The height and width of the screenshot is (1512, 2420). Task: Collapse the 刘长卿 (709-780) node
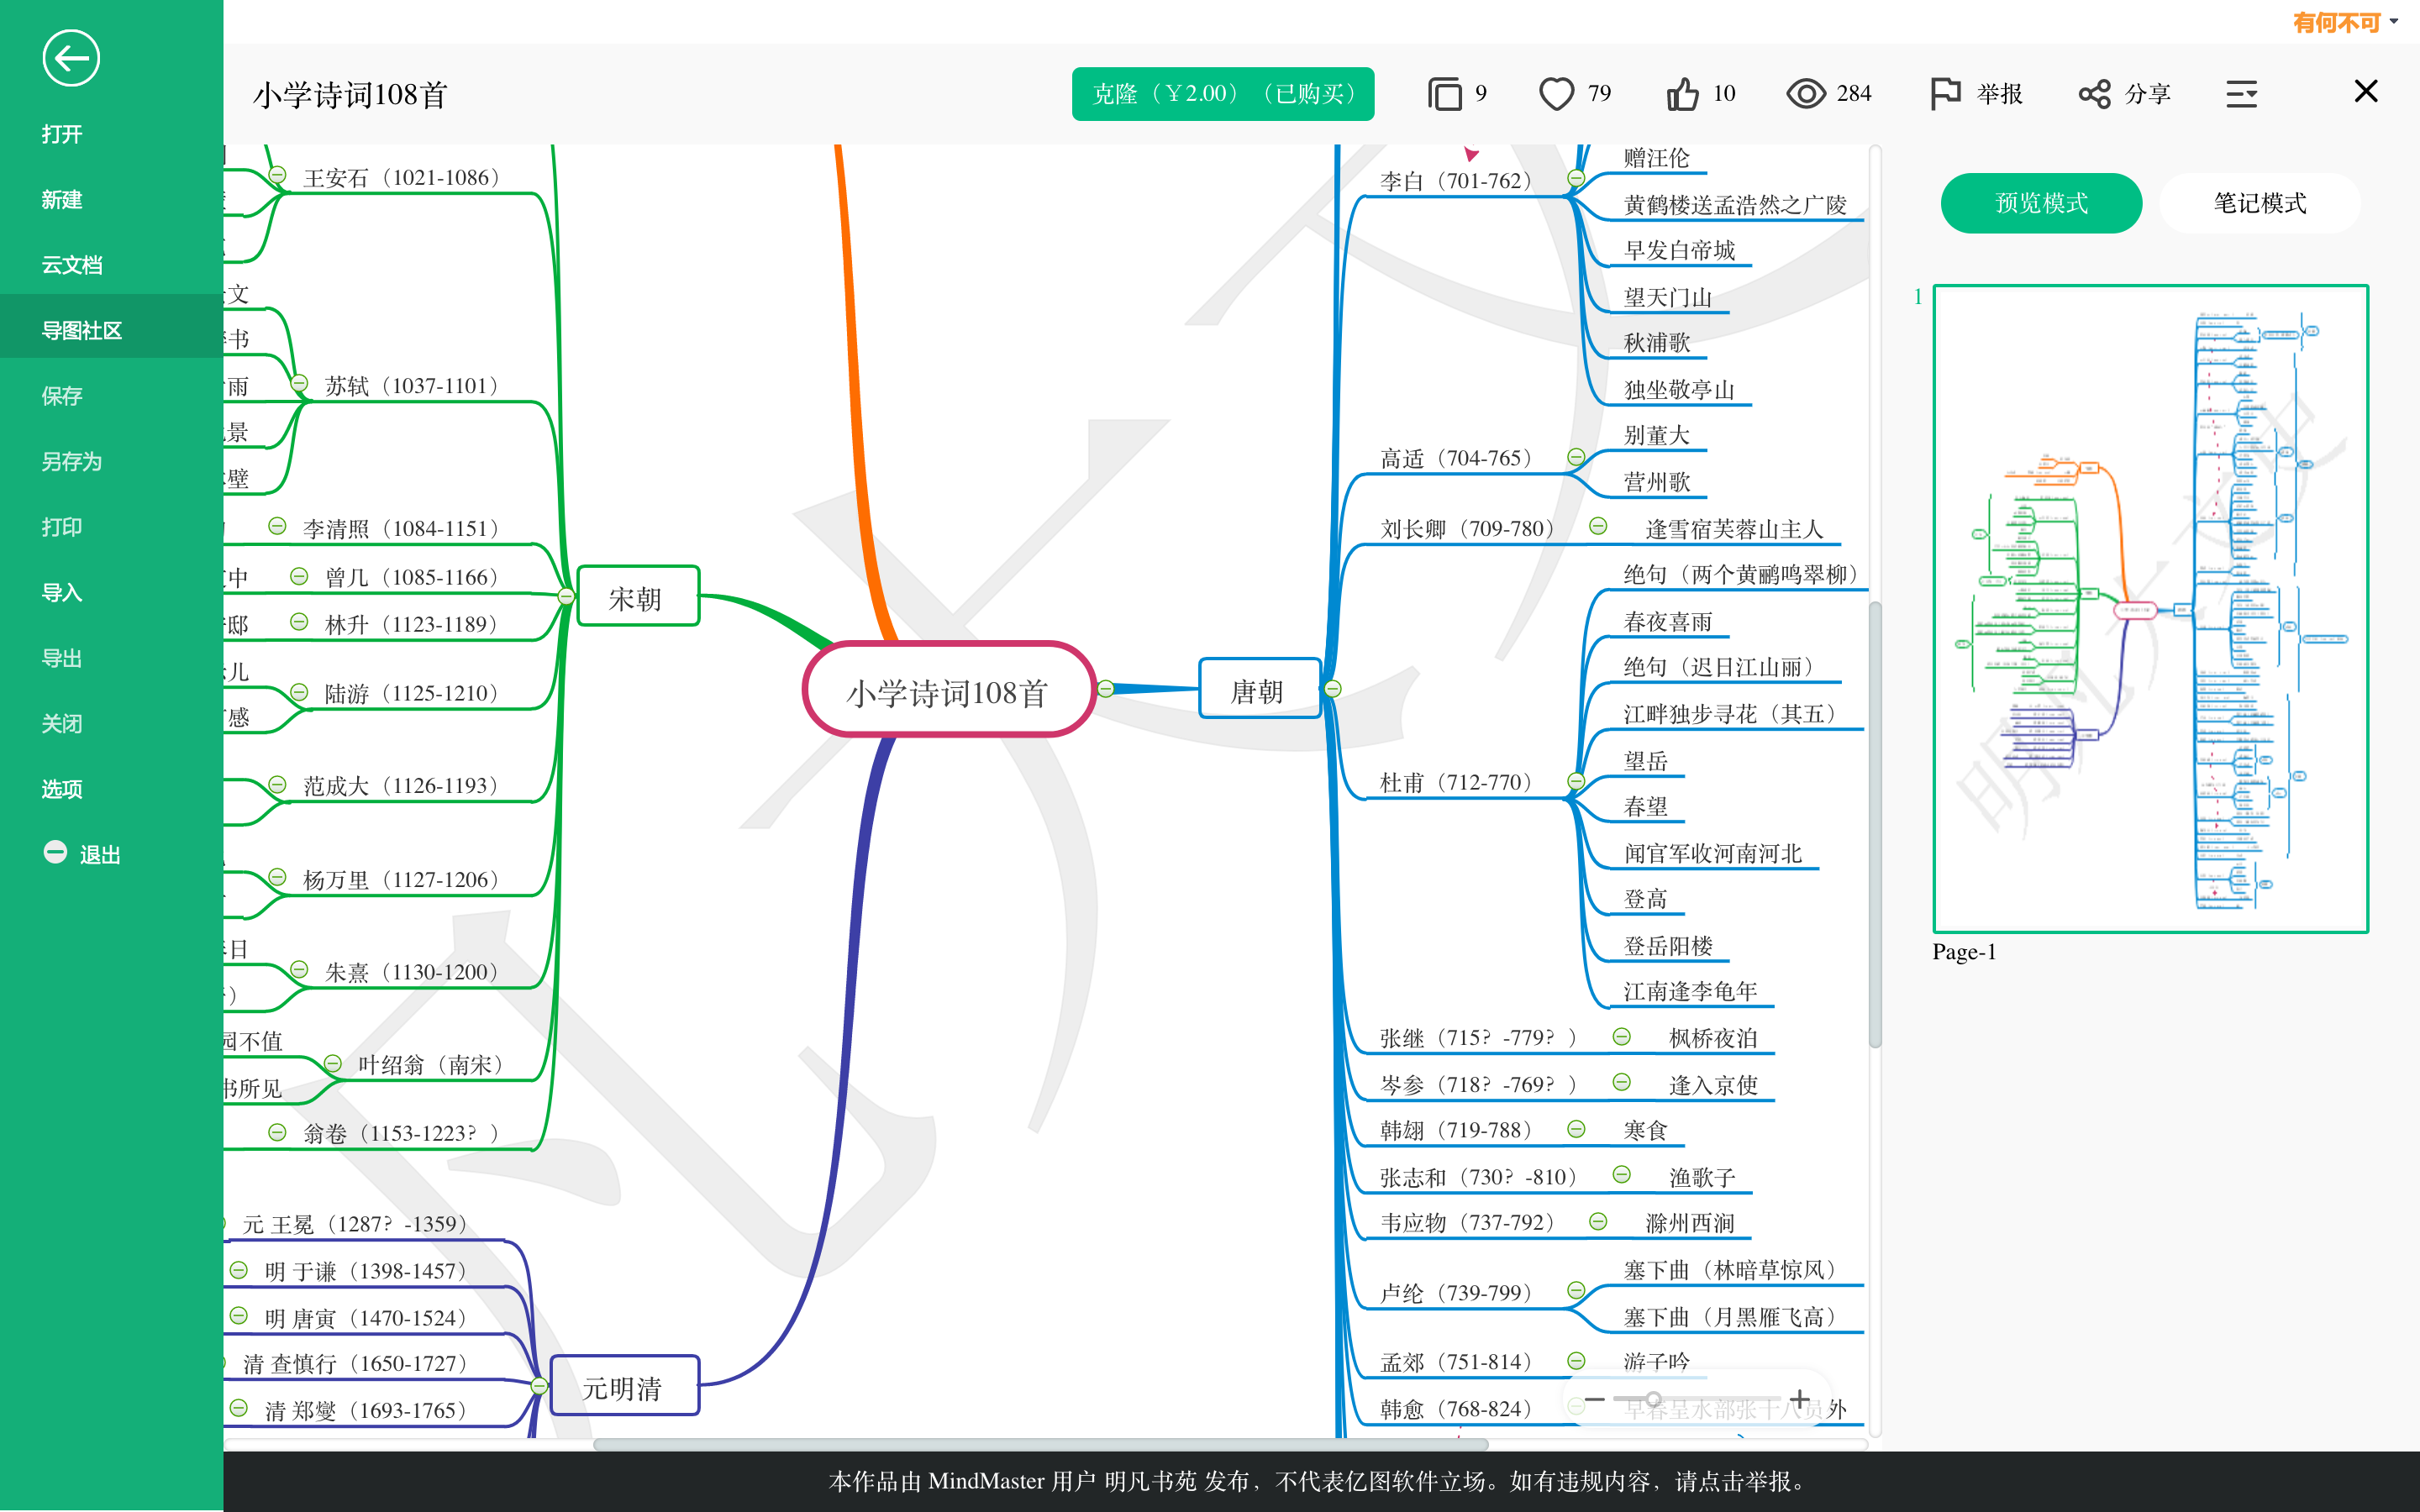(1598, 526)
